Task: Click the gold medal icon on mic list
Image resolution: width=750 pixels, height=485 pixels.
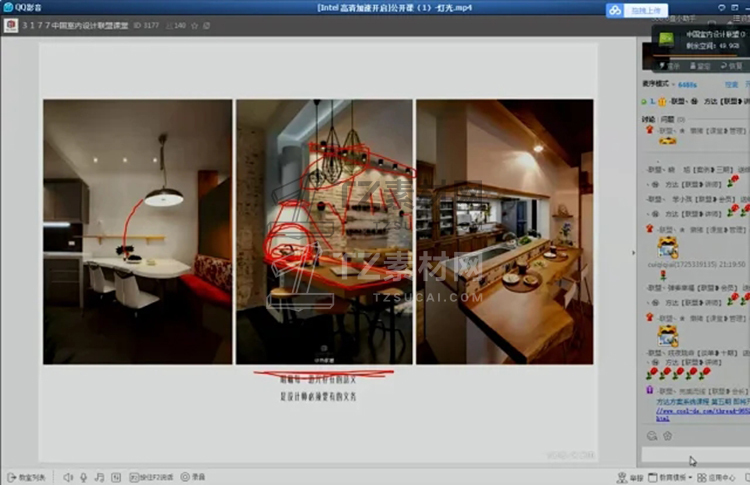Action: 662,101
